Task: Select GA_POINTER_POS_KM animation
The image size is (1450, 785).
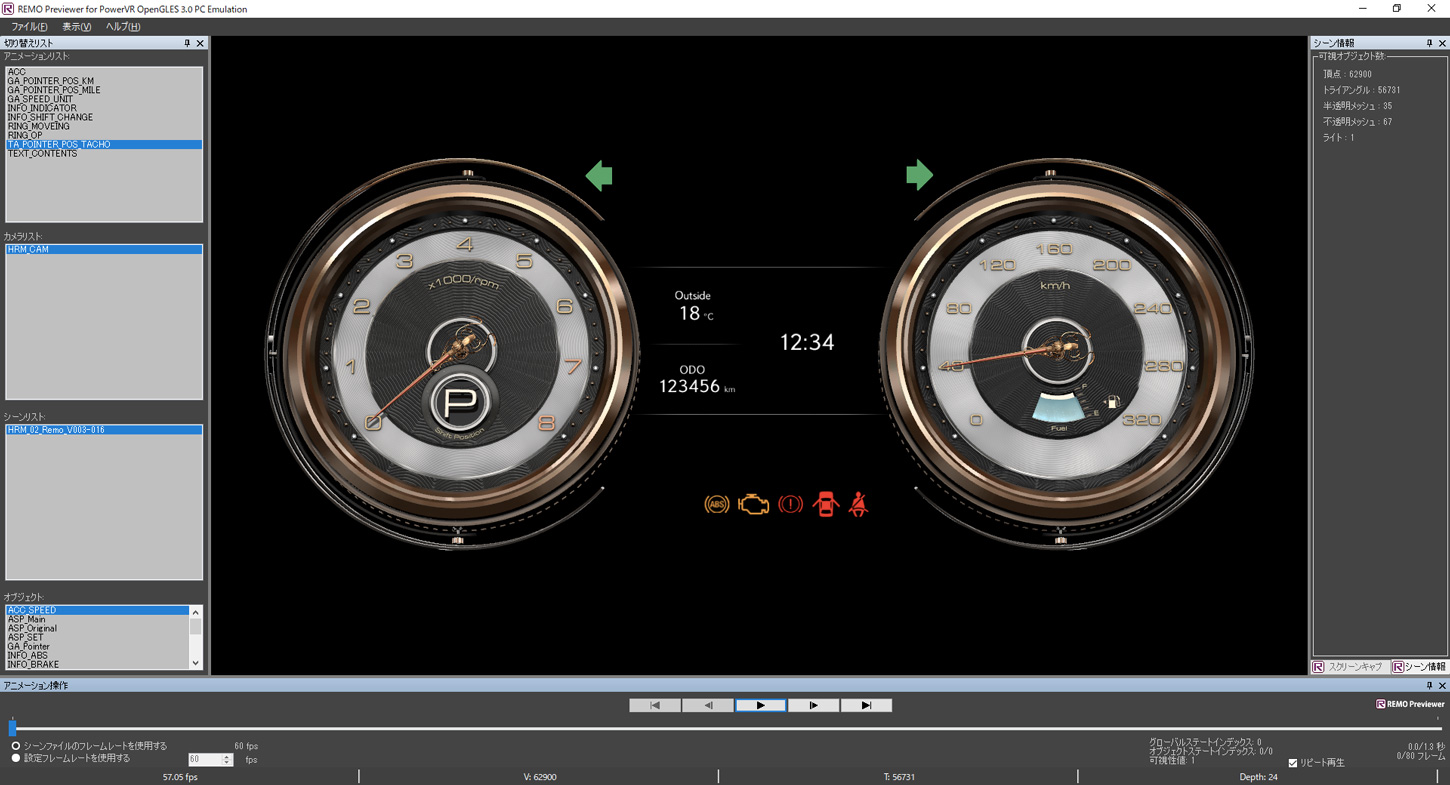Action: coord(104,81)
